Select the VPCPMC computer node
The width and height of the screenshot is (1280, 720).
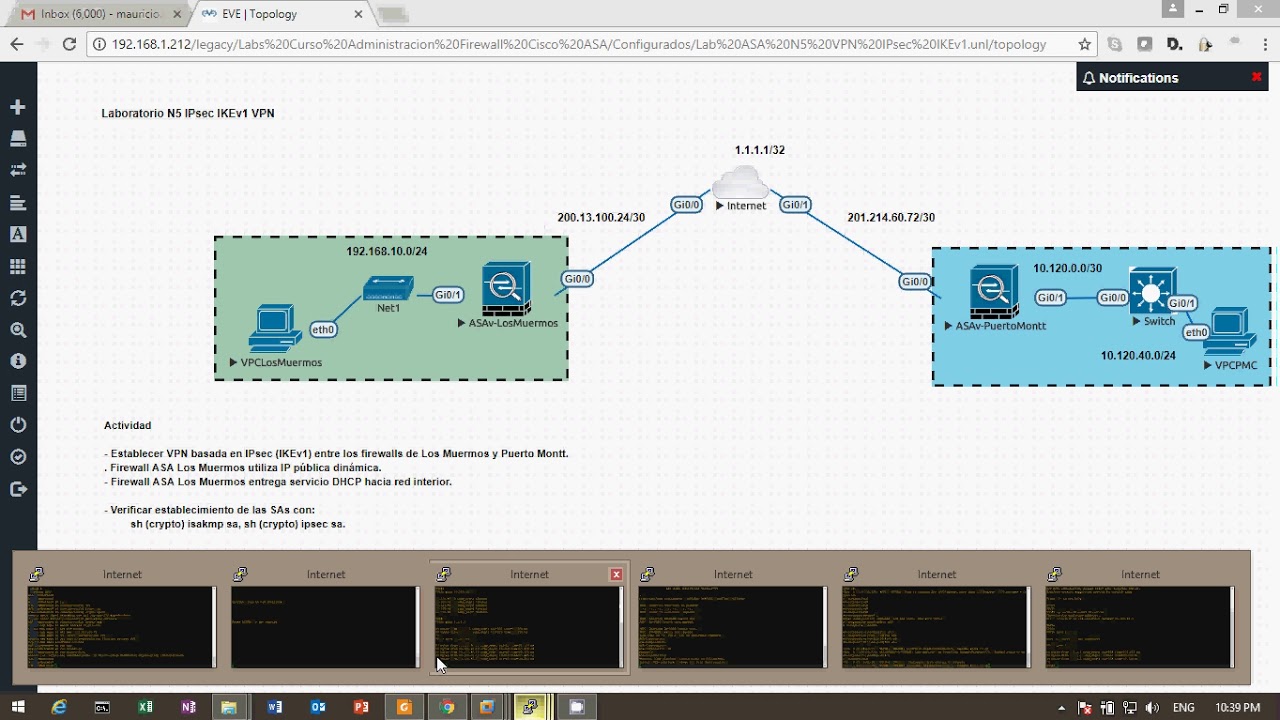click(x=1230, y=333)
